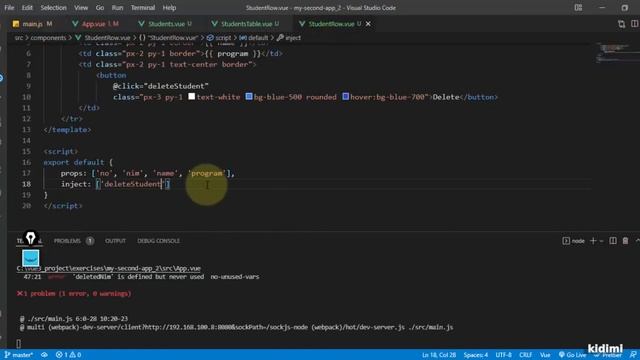Click the Split Editor Right icon
This screenshot has height=360, width=640.
(635, 24)
